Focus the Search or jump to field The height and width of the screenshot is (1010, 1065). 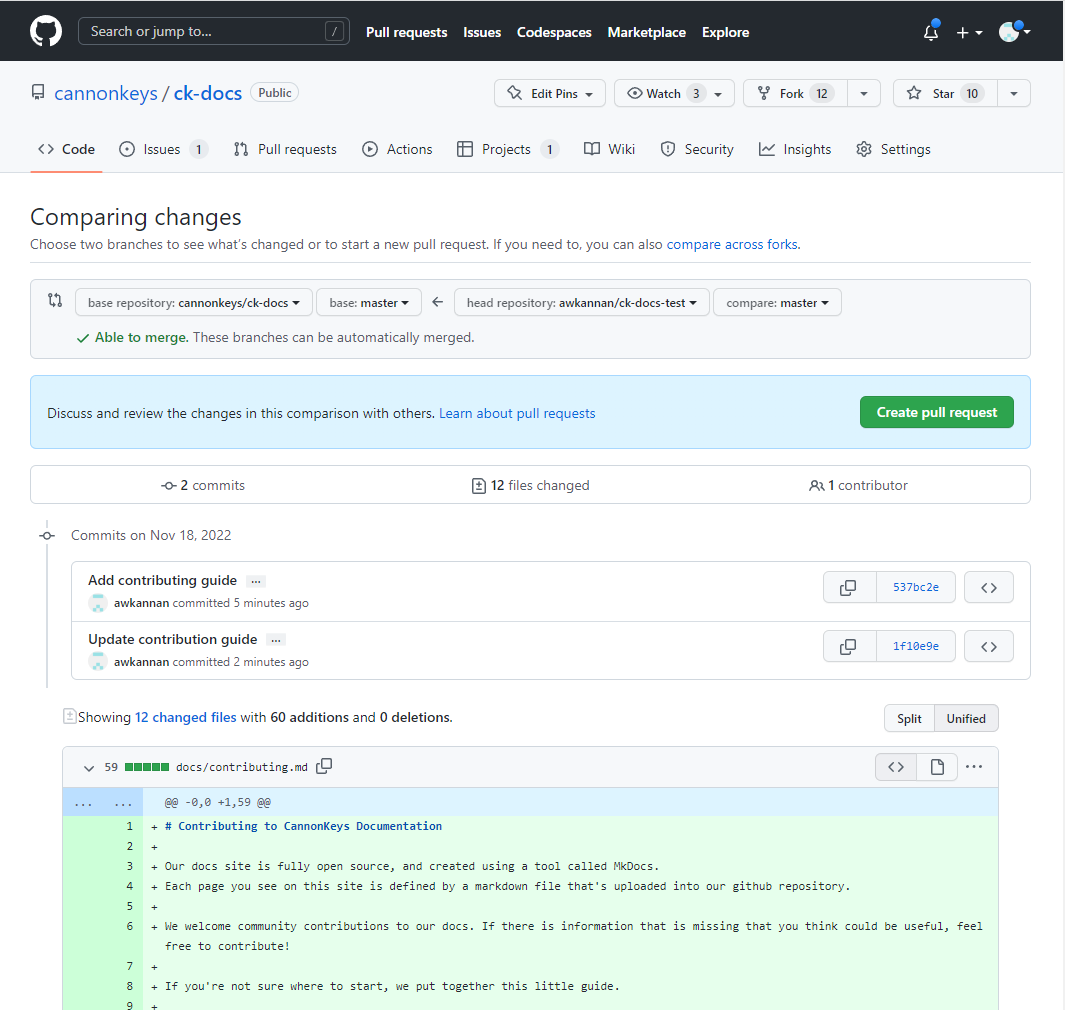pyautogui.click(x=213, y=31)
